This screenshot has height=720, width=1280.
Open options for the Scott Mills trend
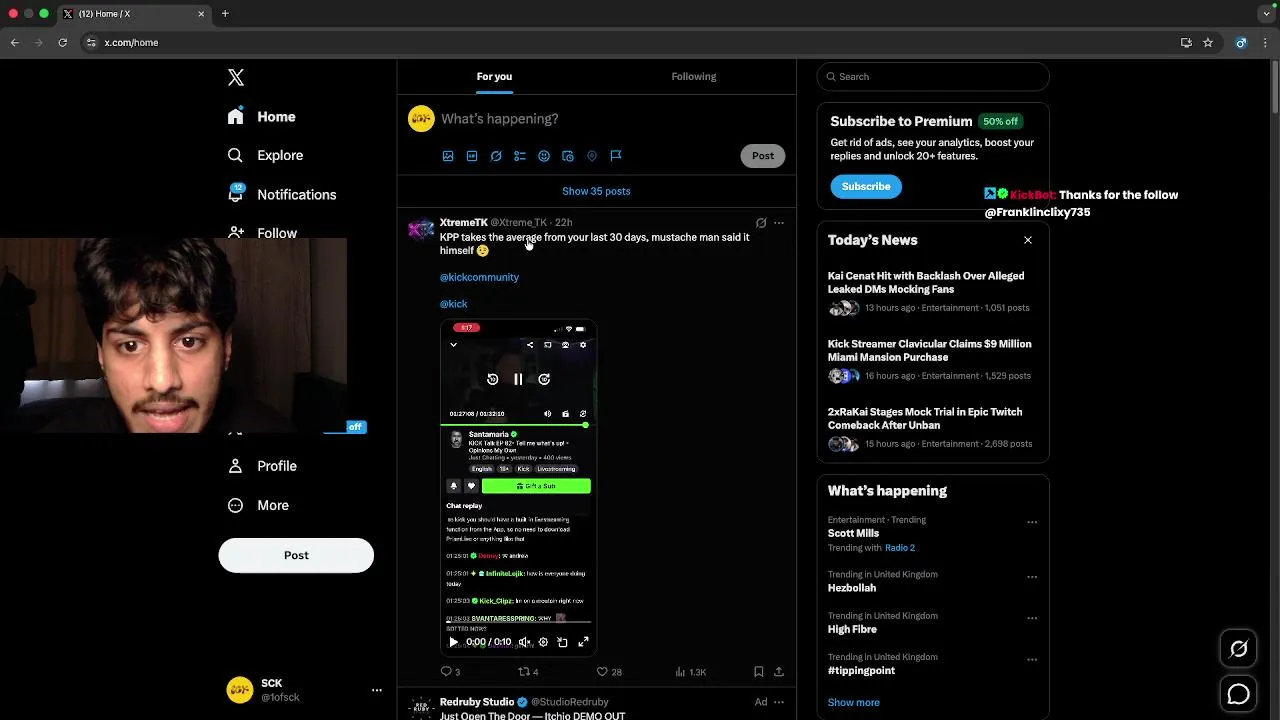click(x=1032, y=522)
